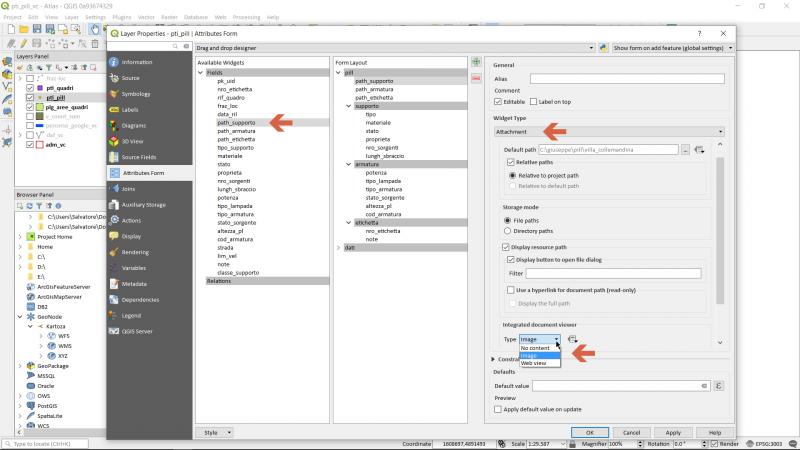Screen dimensions: 800x450
Task: Open expression editor for Default value
Action: pos(718,386)
